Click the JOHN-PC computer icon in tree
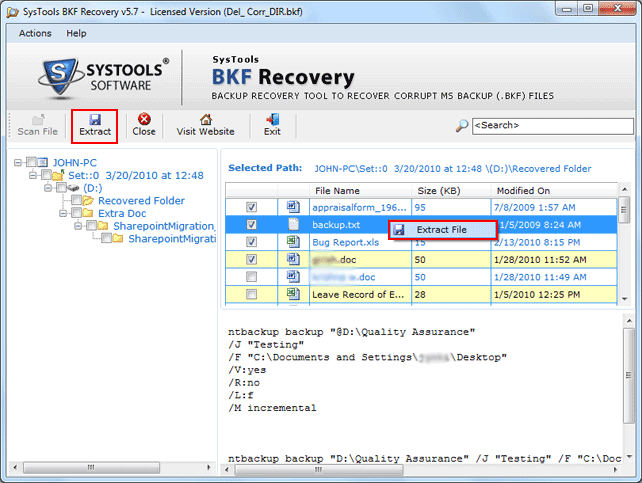The height and width of the screenshot is (483, 642). (43, 163)
